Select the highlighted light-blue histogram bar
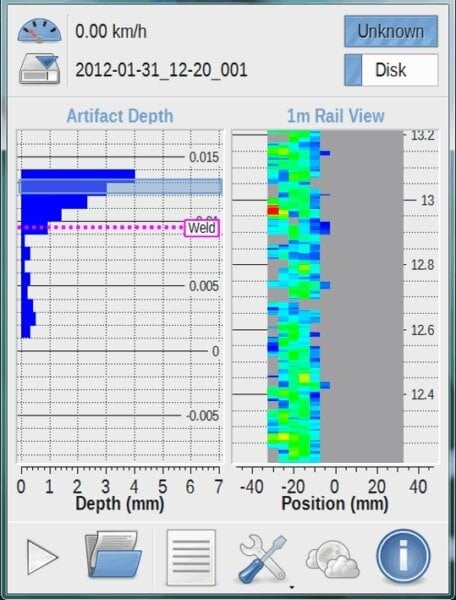 pyautogui.click(x=121, y=188)
